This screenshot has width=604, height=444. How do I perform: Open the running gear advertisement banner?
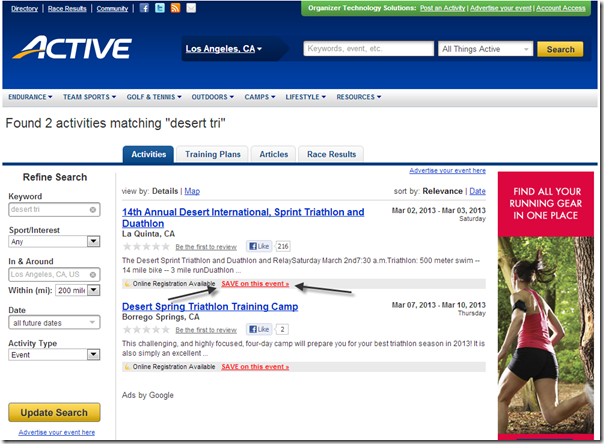(x=545, y=306)
